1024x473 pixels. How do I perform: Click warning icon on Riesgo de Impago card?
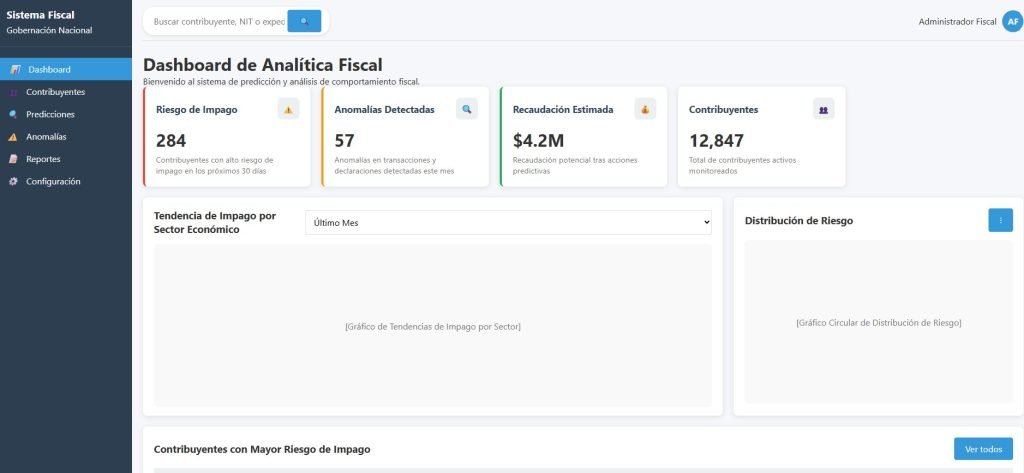point(288,110)
